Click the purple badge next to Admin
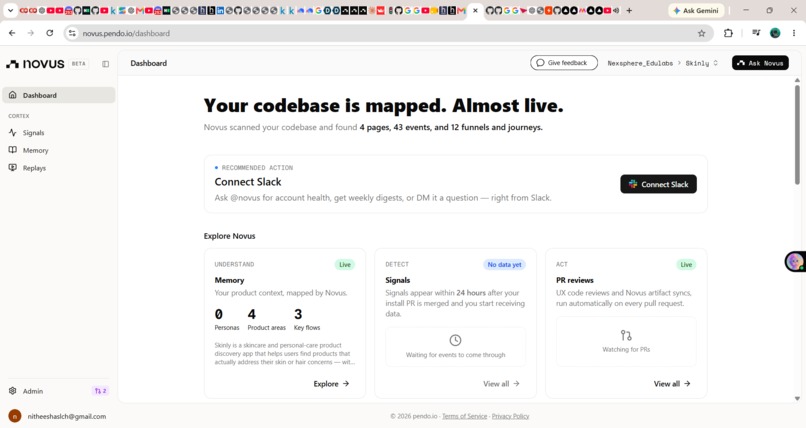Screen dimensions: 806x428 click(x=100, y=391)
